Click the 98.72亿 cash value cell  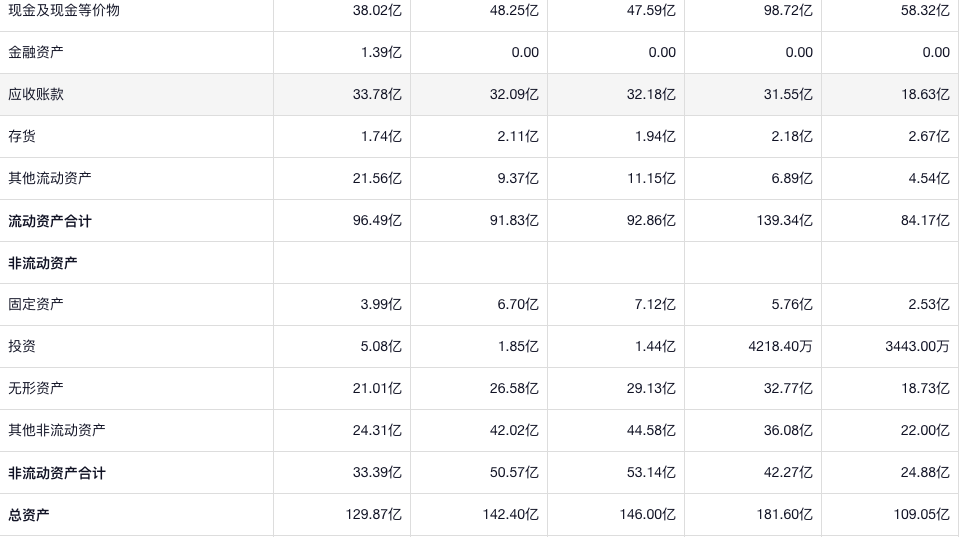point(788,11)
